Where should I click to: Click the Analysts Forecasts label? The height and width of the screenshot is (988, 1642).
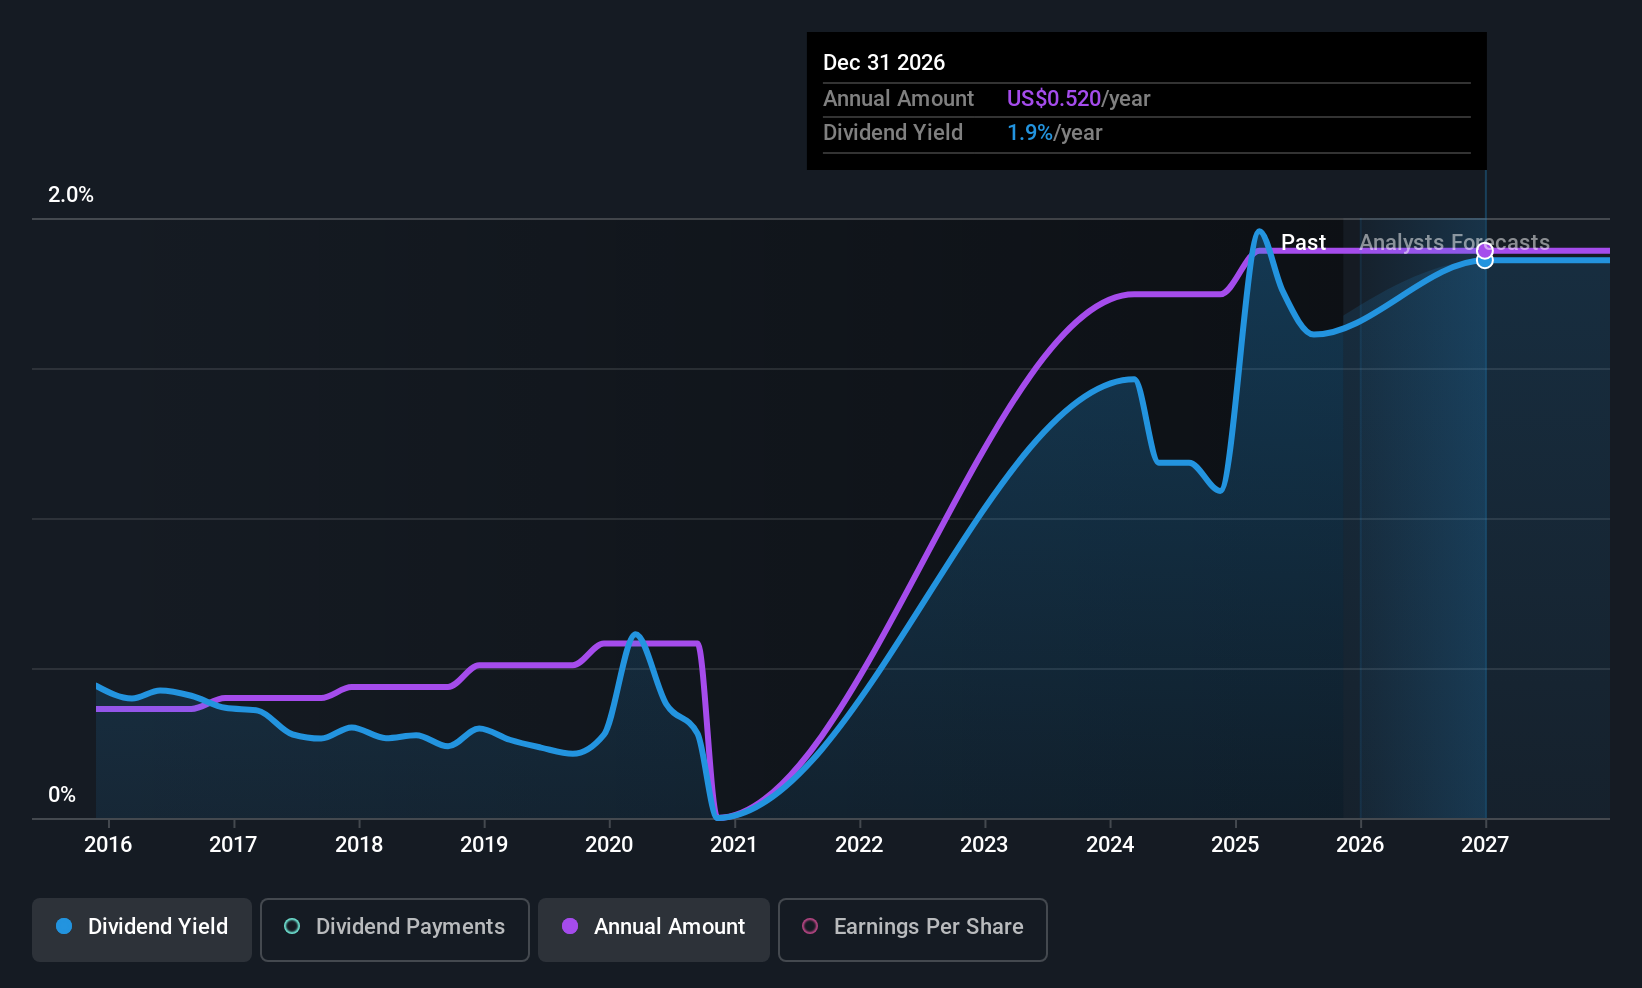tap(1454, 242)
